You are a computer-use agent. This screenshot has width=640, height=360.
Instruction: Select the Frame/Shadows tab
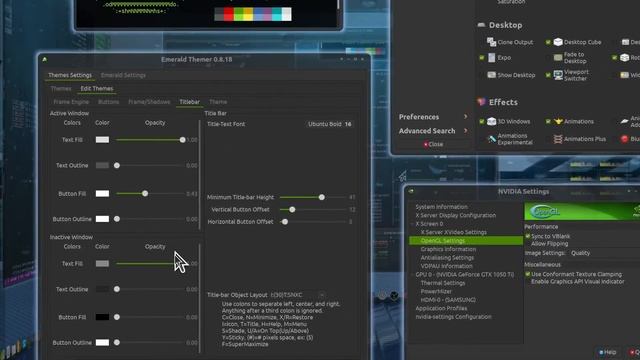[149, 102]
